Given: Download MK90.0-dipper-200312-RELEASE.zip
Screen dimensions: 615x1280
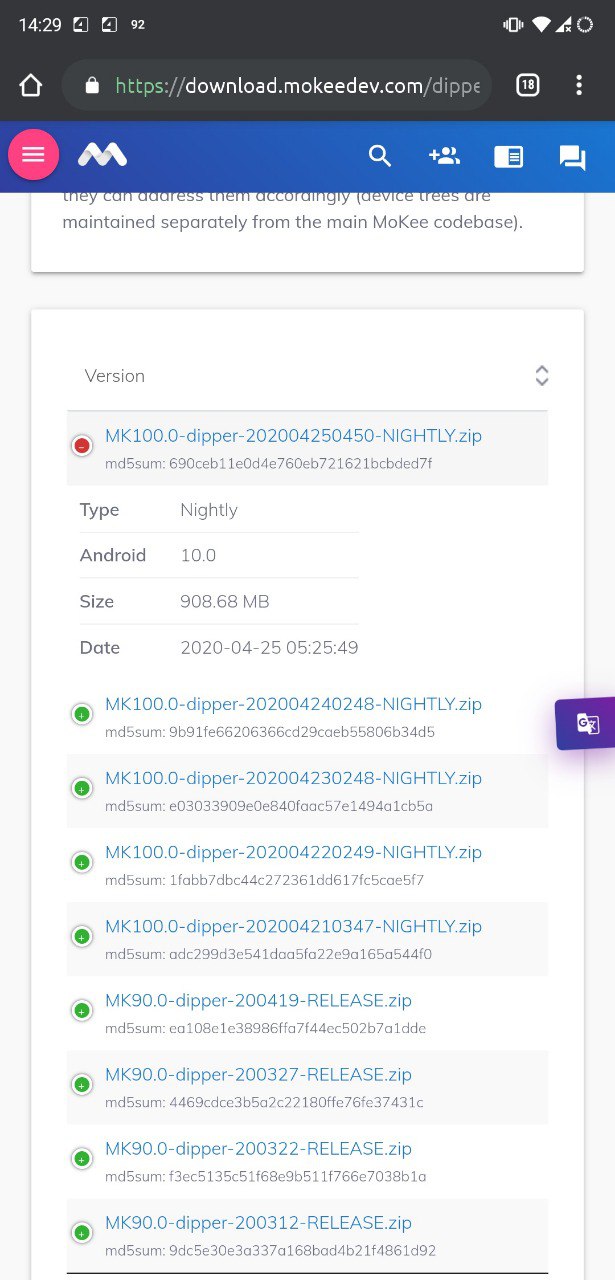Looking at the screenshot, I should [x=258, y=1222].
